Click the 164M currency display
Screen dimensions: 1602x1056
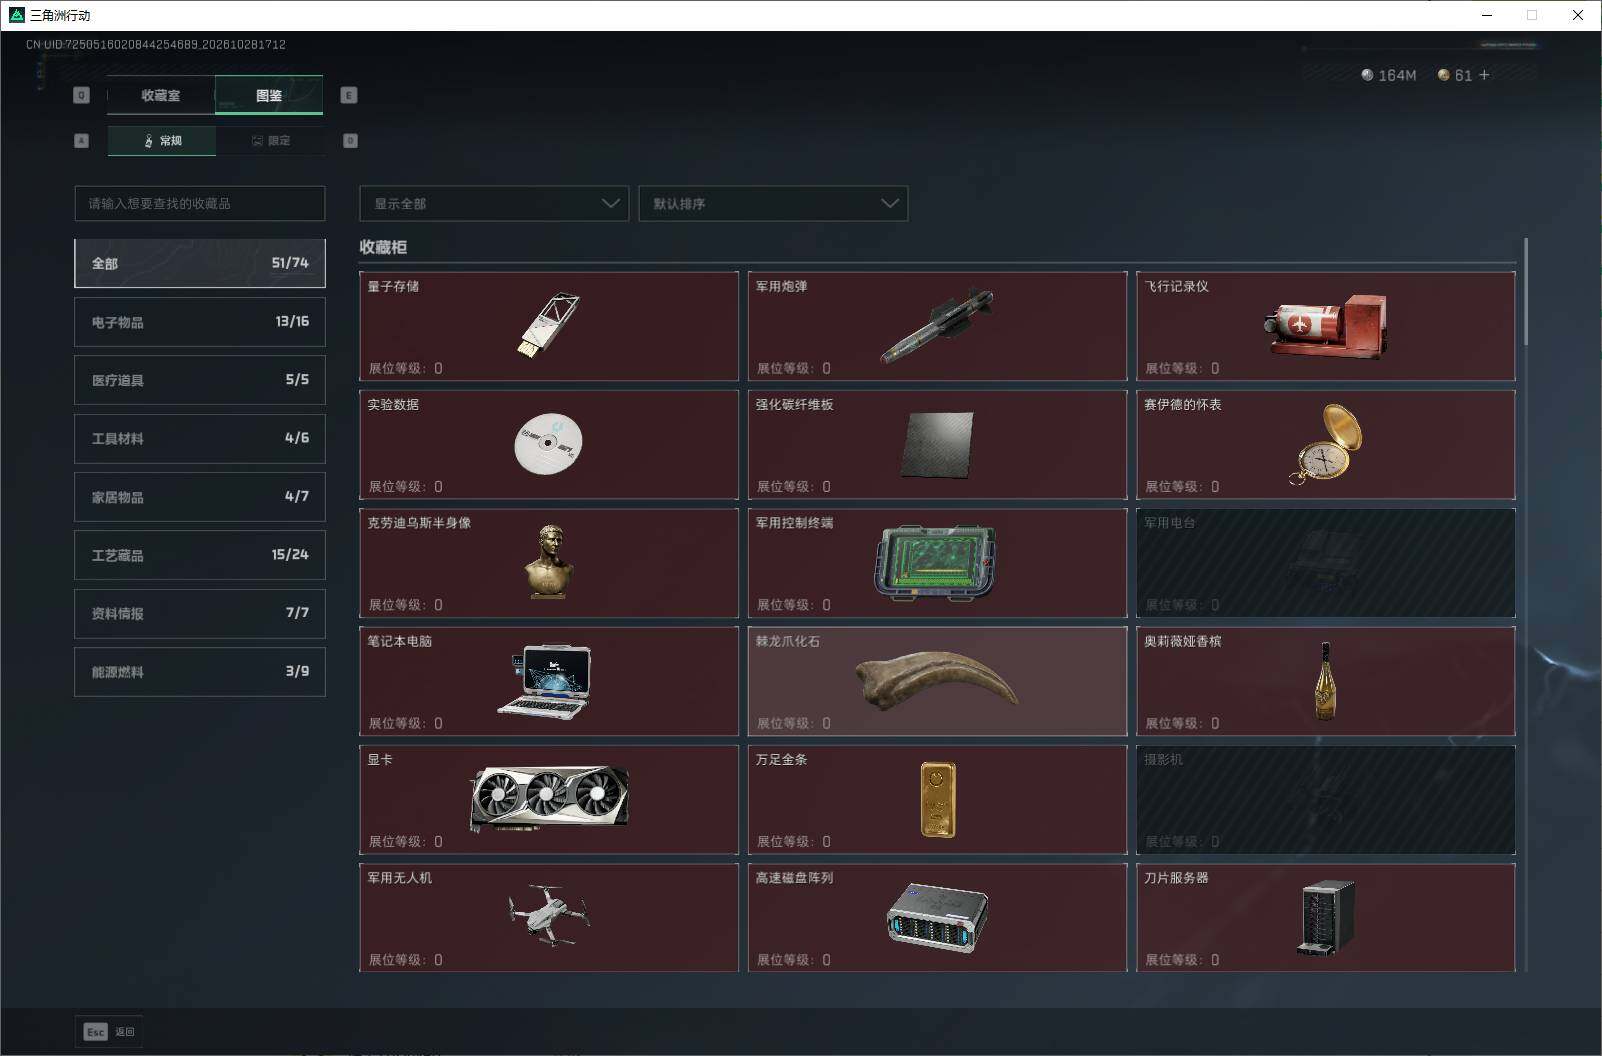1389,75
